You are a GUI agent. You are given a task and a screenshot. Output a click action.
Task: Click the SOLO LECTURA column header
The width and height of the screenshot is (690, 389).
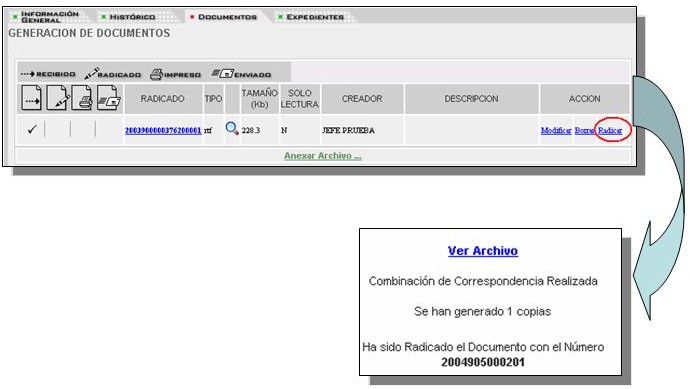click(x=299, y=99)
